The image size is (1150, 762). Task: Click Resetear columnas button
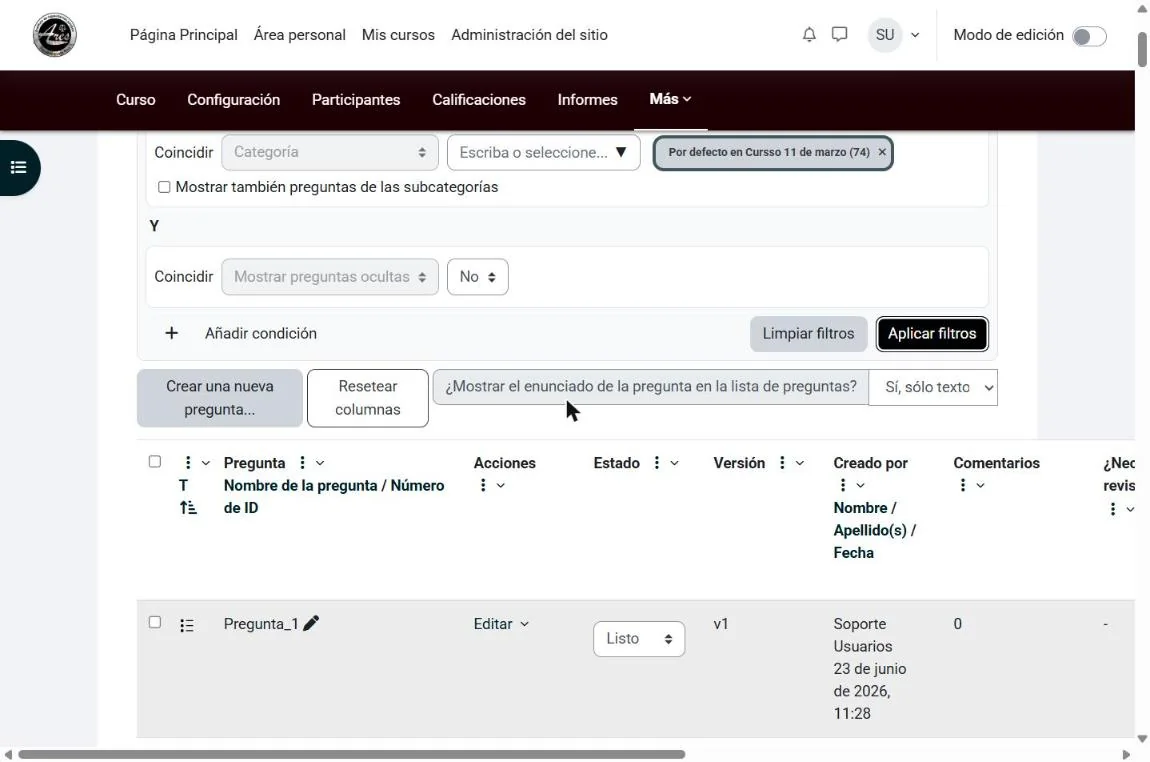tap(367, 398)
